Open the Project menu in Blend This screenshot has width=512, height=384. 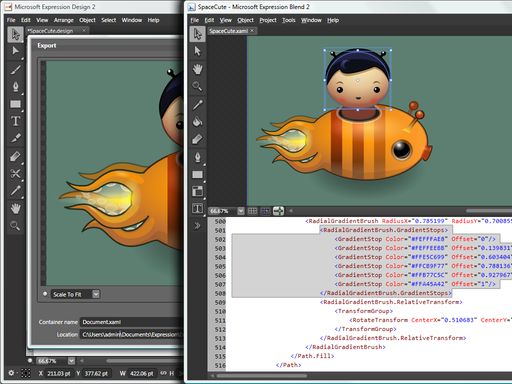(x=268, y=20)
